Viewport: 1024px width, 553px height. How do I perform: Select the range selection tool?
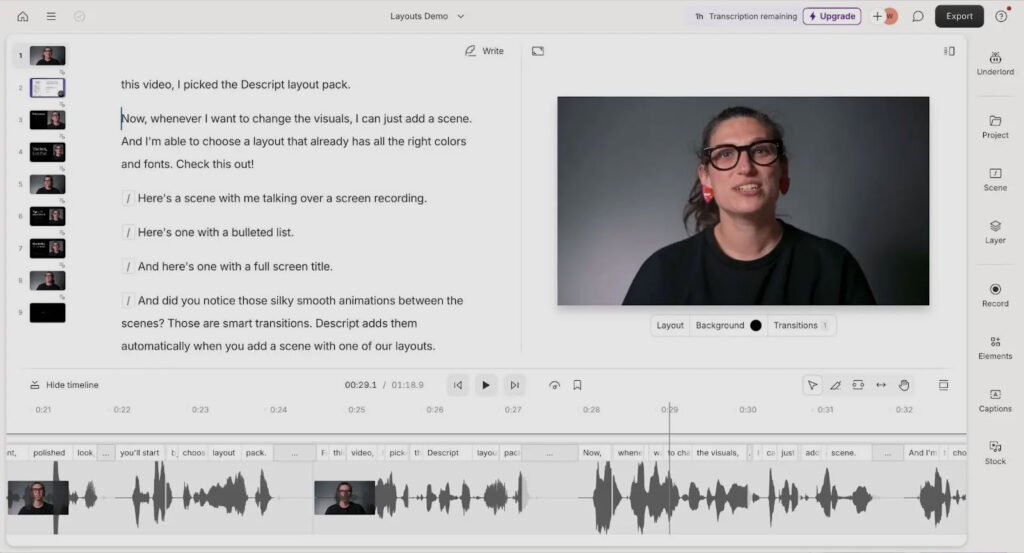click(858, 385)
